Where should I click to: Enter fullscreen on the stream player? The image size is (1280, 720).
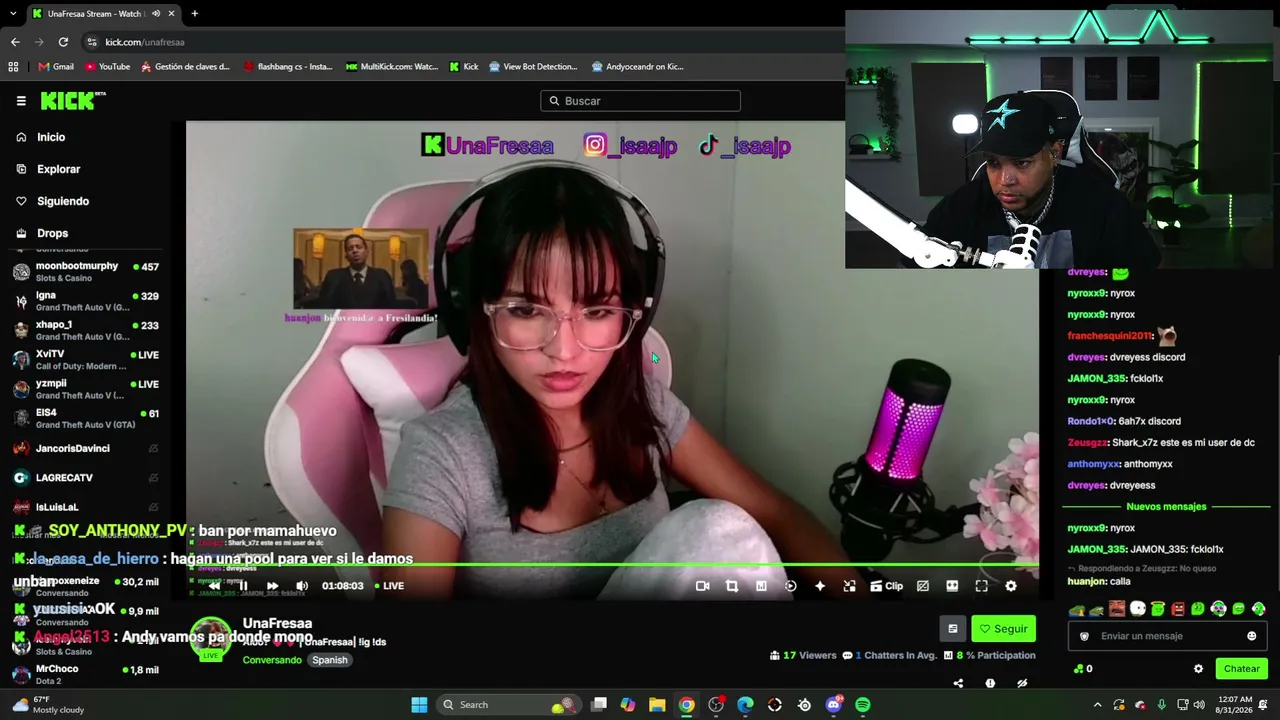coord(981,586)
